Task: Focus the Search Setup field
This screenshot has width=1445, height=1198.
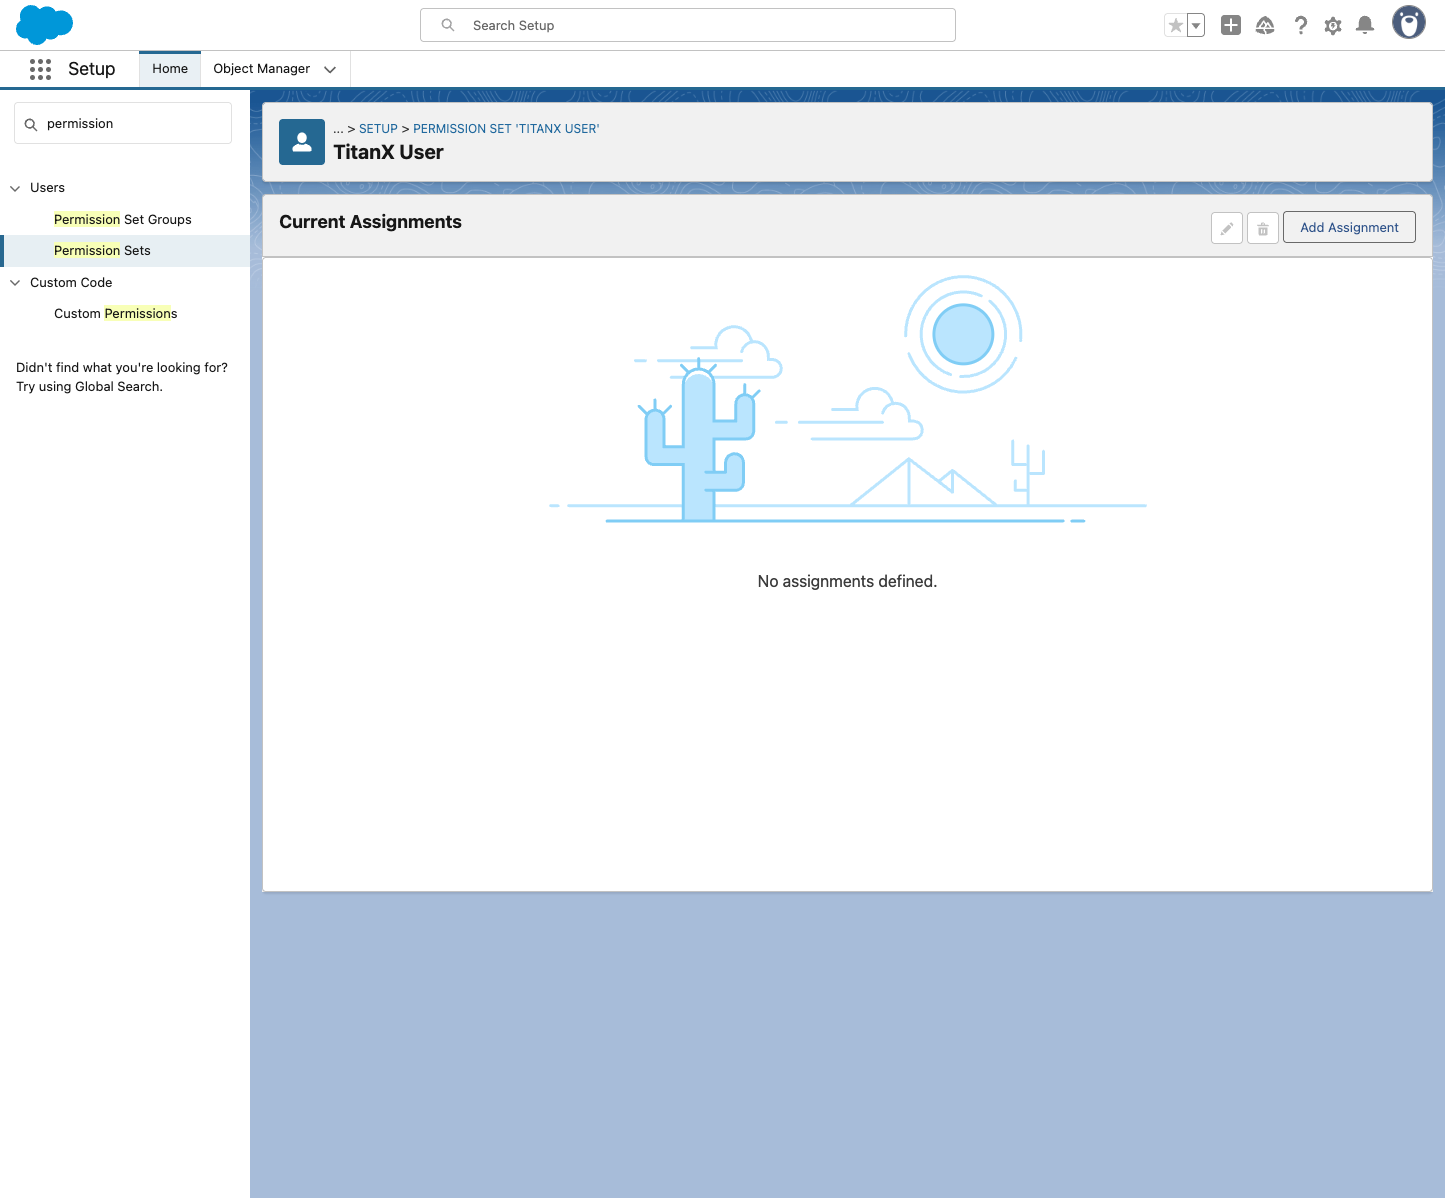Action: [x=688, y=25]
